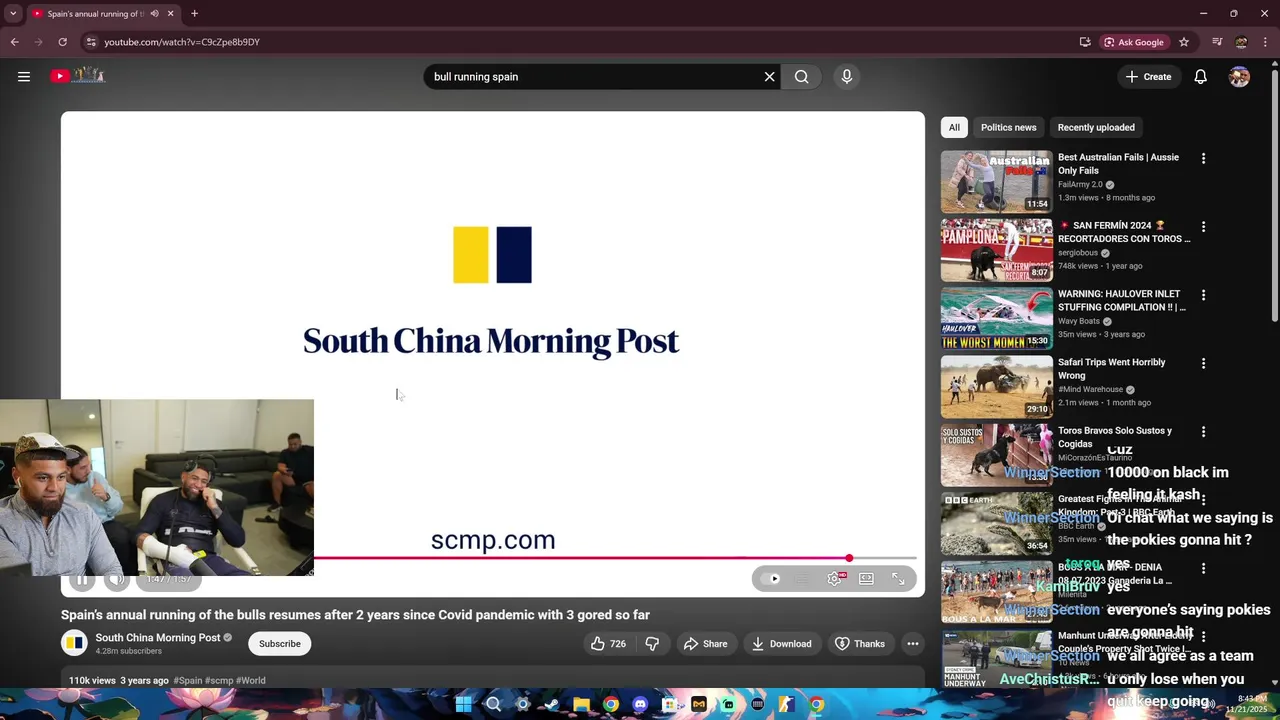Open Windows Start menu
This screenshot has width=1280, height=720.
coord(463,704)
